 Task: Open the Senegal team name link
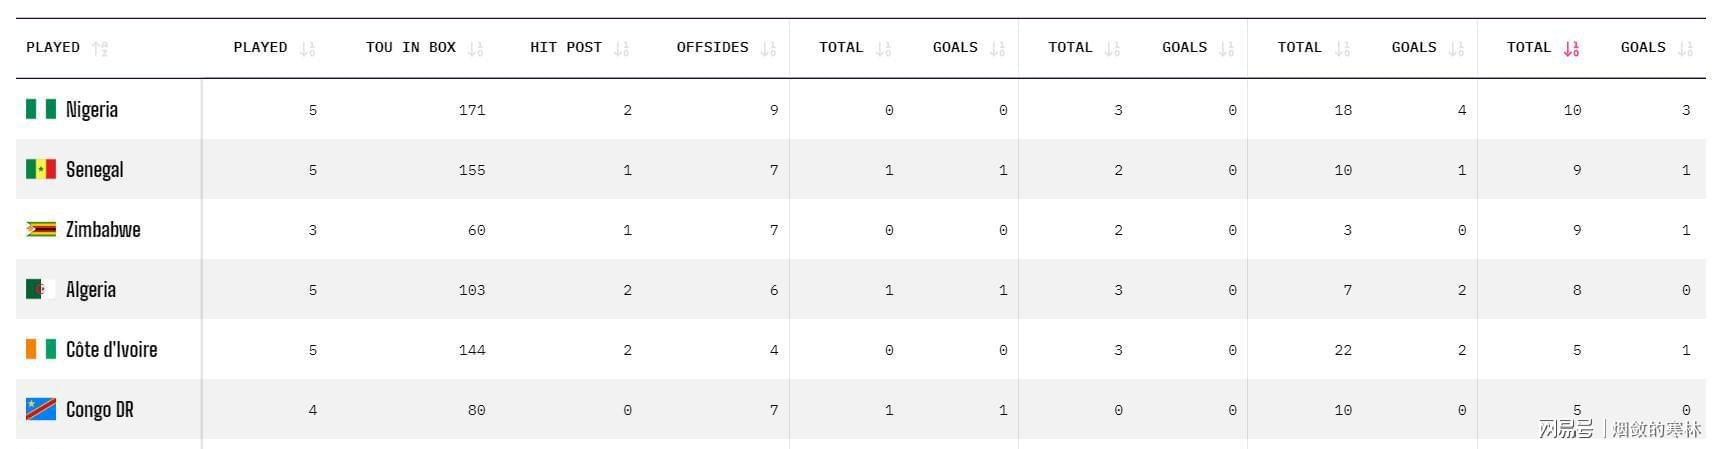tap(95, 170)
